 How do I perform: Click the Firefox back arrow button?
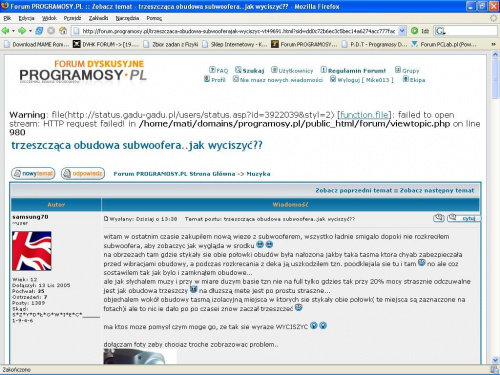click(x=5, y=31)
